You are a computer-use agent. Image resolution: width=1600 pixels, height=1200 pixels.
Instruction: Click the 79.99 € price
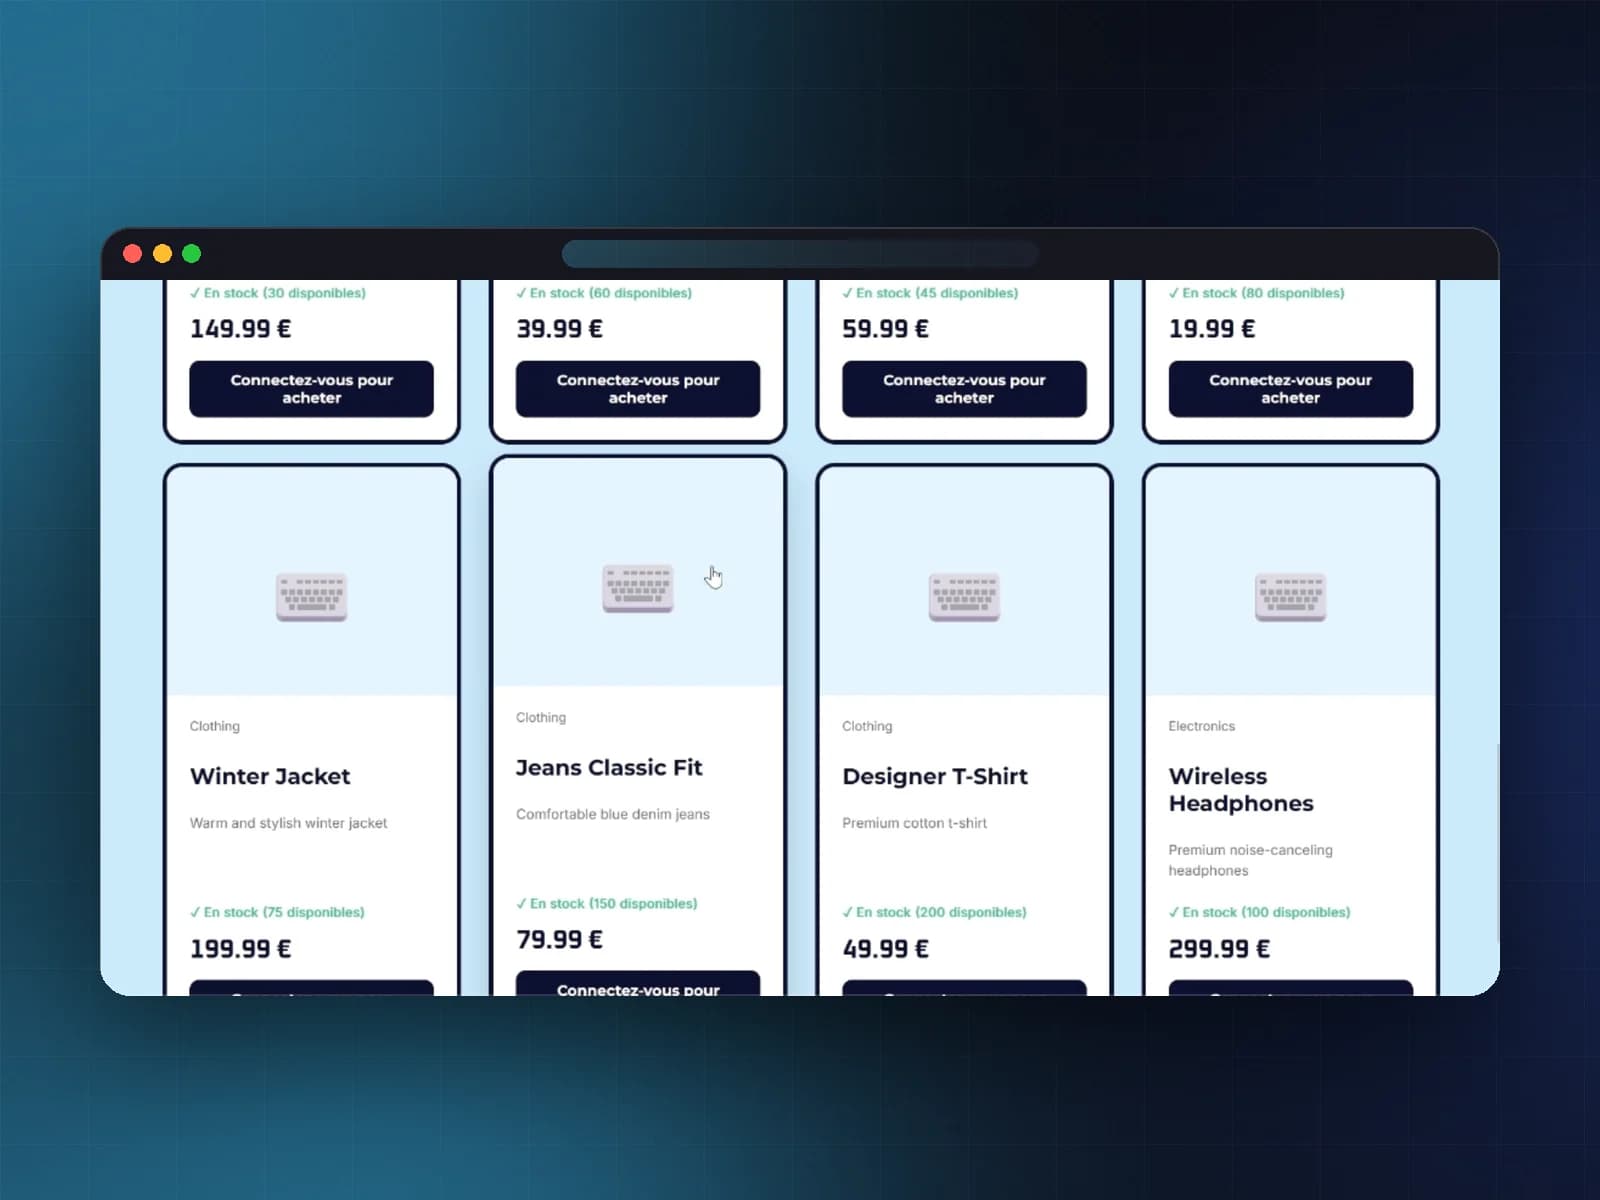(x=560, y=940)
